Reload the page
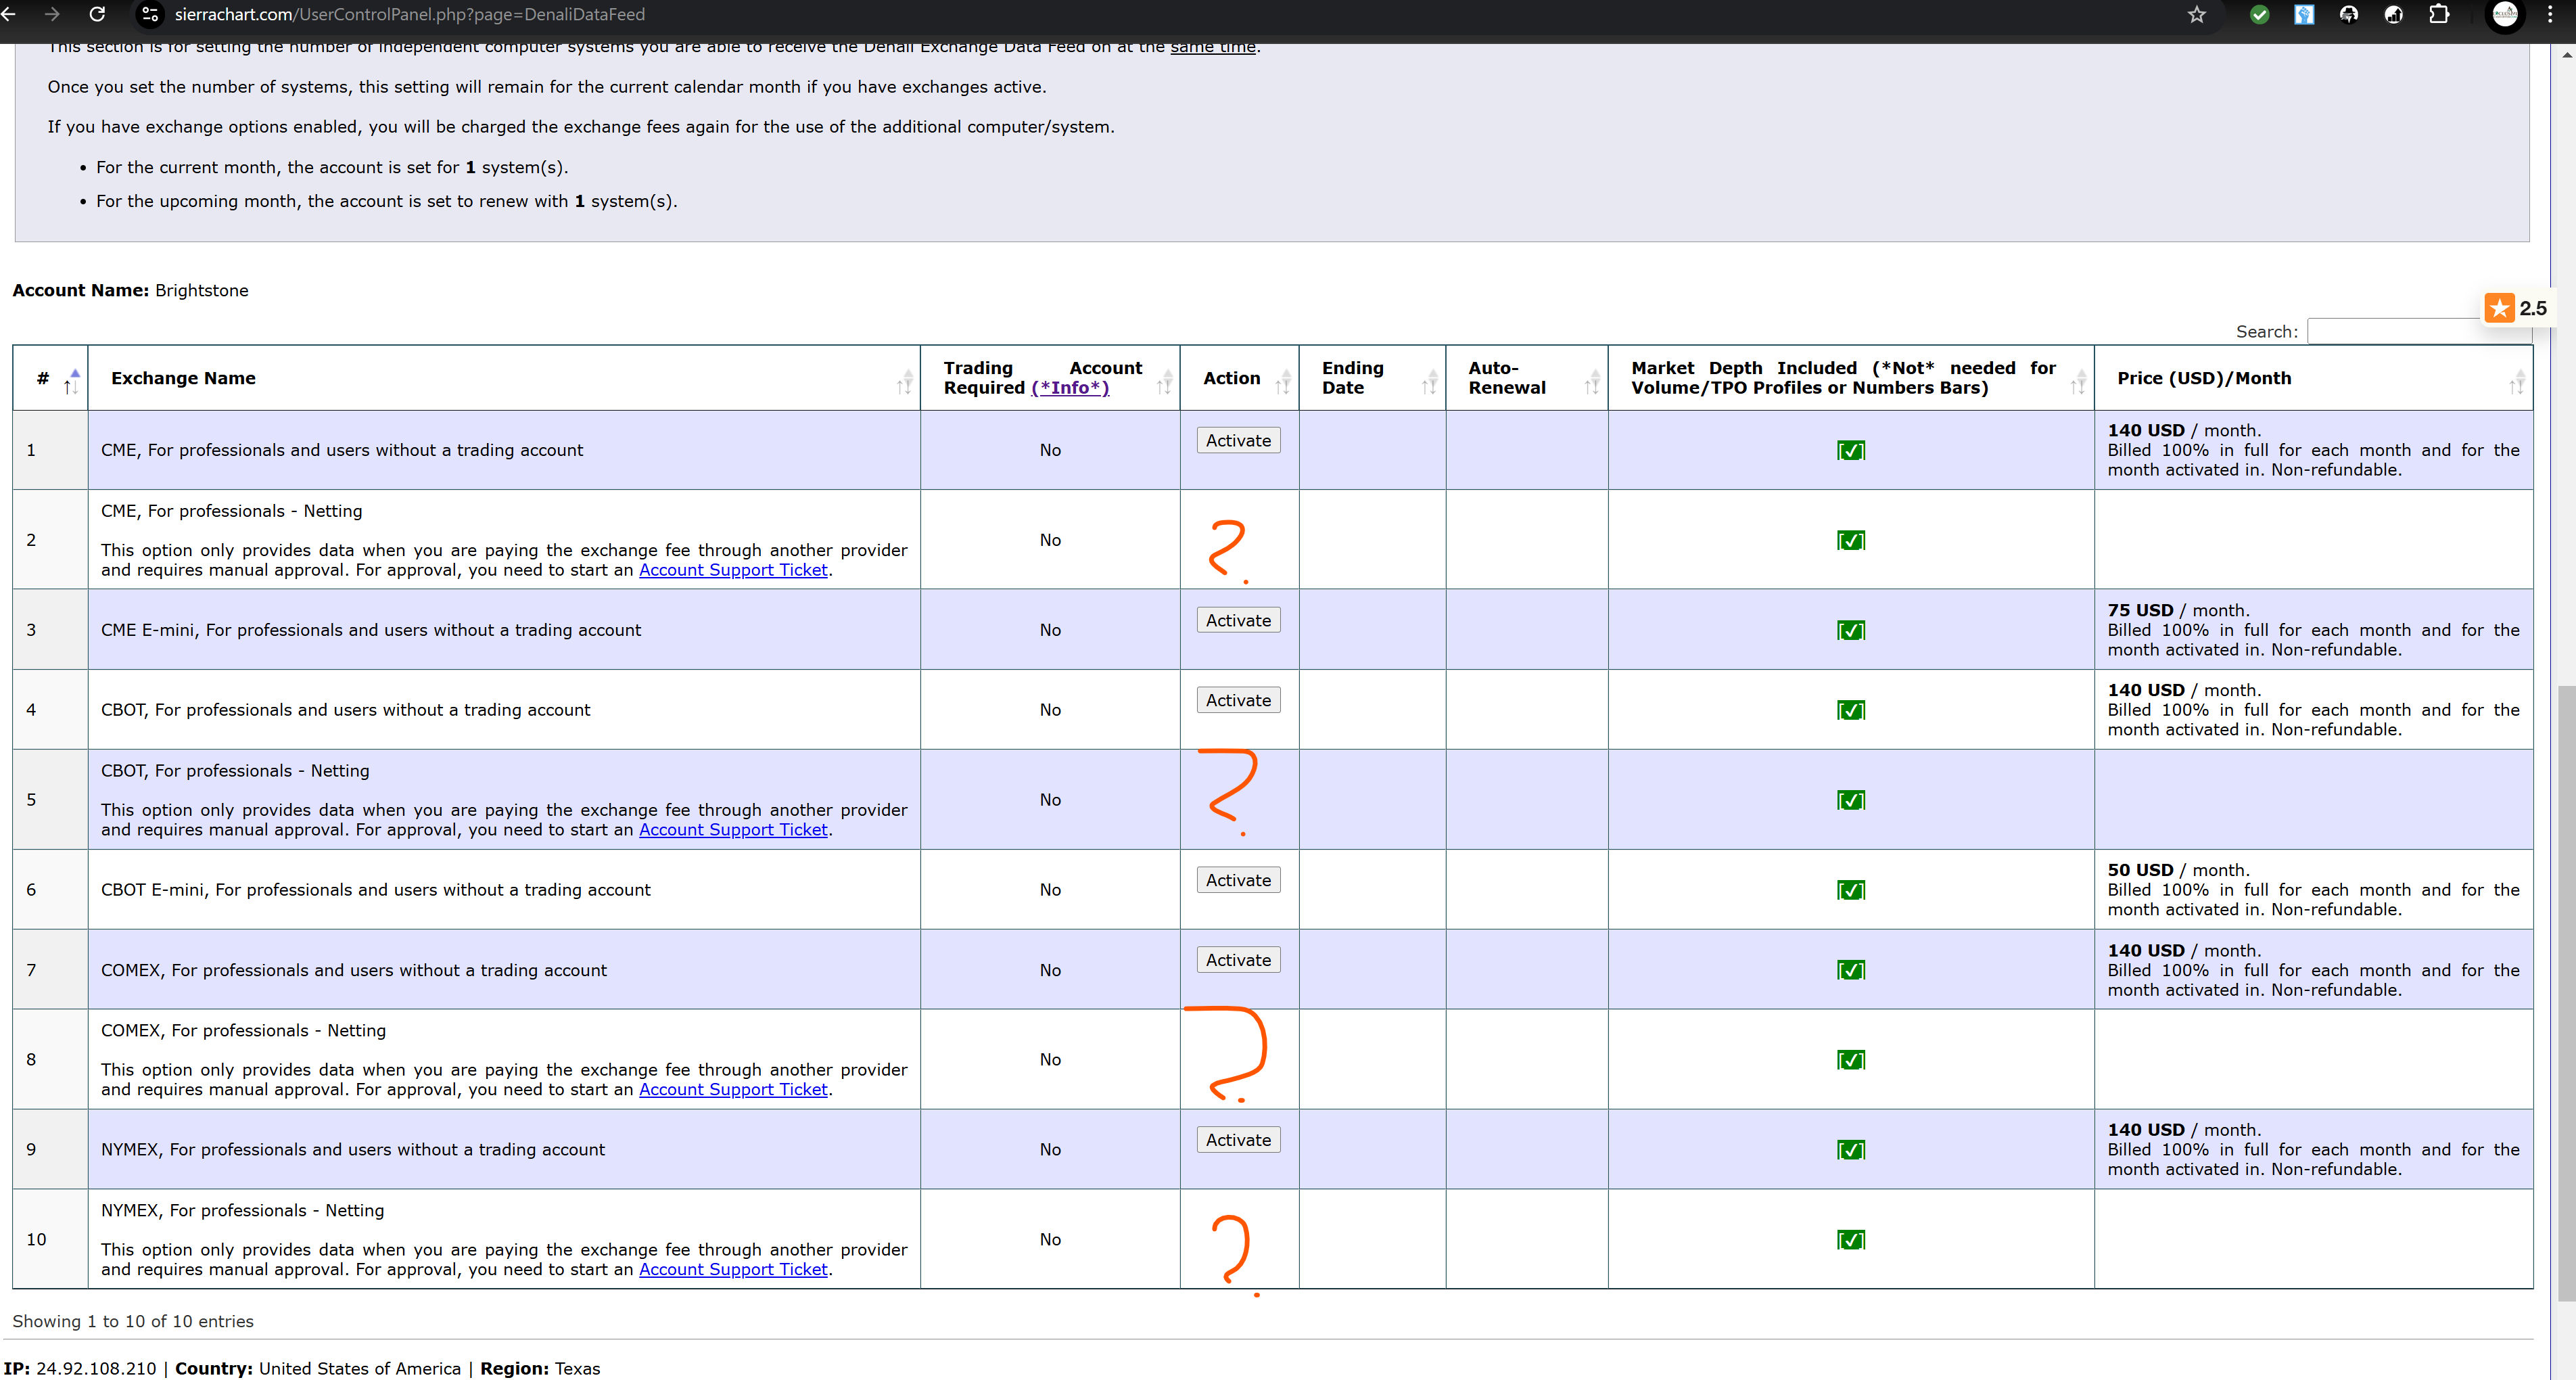2576x1380 pixels. (x=97, y=14)
